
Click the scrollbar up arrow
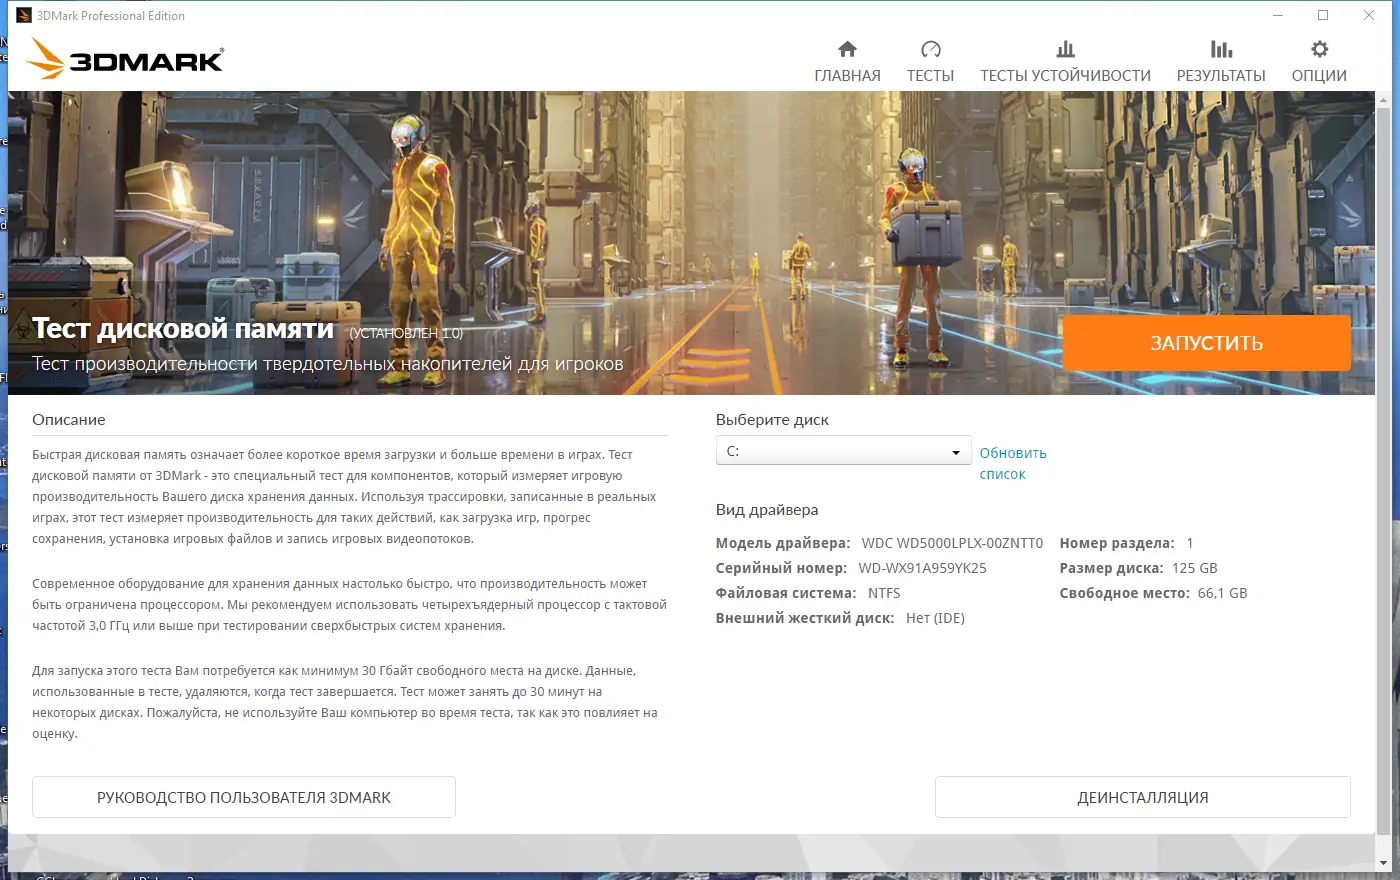(x=1384, y=100)
